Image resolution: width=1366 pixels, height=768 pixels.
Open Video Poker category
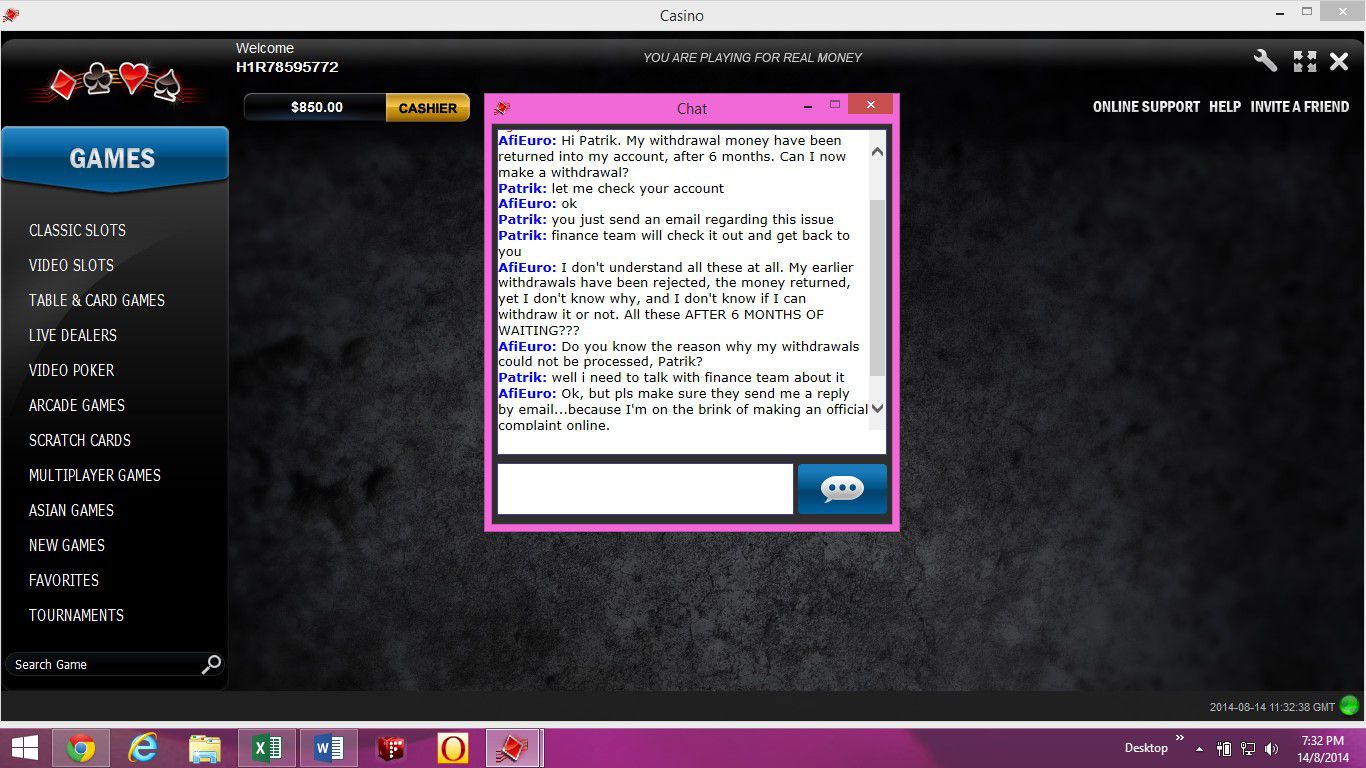(x=71, y=370)
